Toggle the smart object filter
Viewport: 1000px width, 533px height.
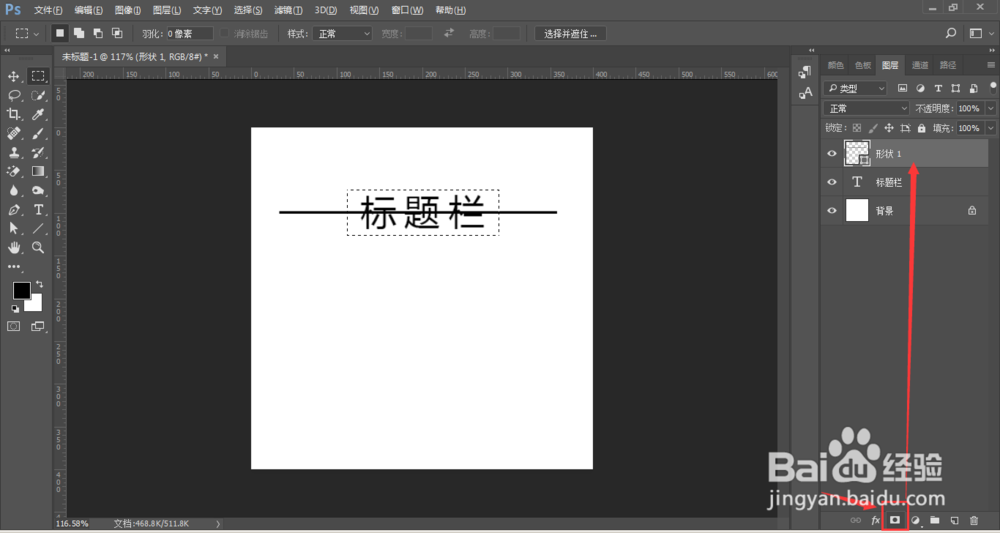pos(973,88)
